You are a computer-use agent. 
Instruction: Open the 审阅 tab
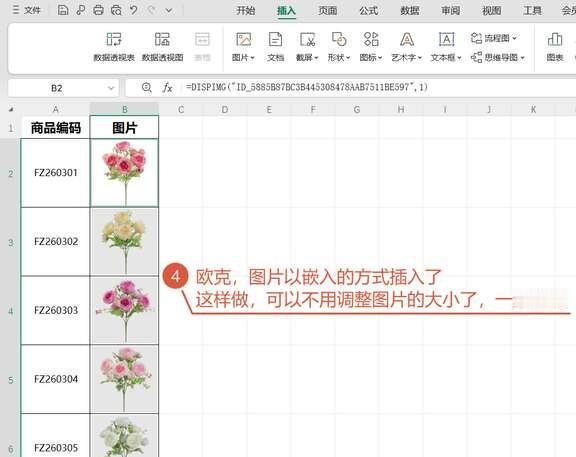point(451,11)
